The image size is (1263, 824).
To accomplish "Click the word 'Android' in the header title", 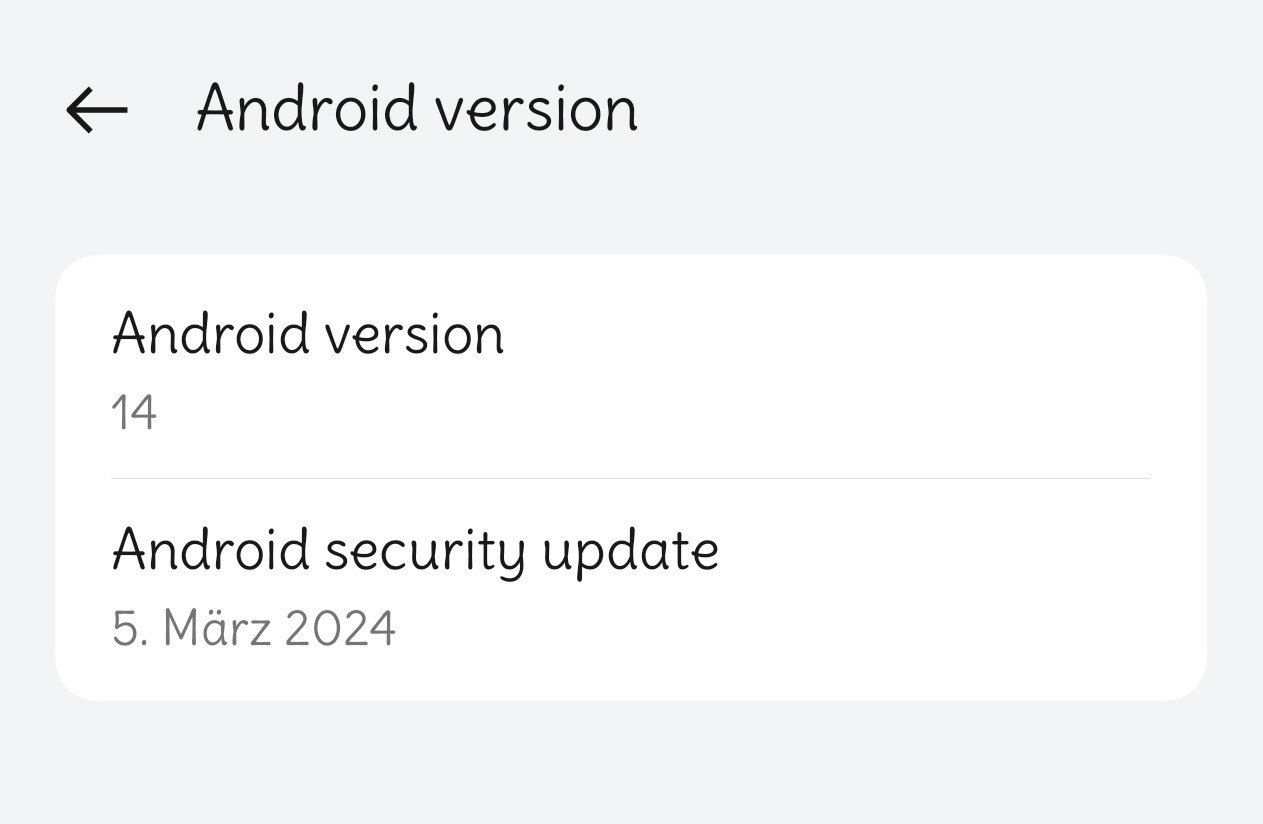I will click(306, 108).
